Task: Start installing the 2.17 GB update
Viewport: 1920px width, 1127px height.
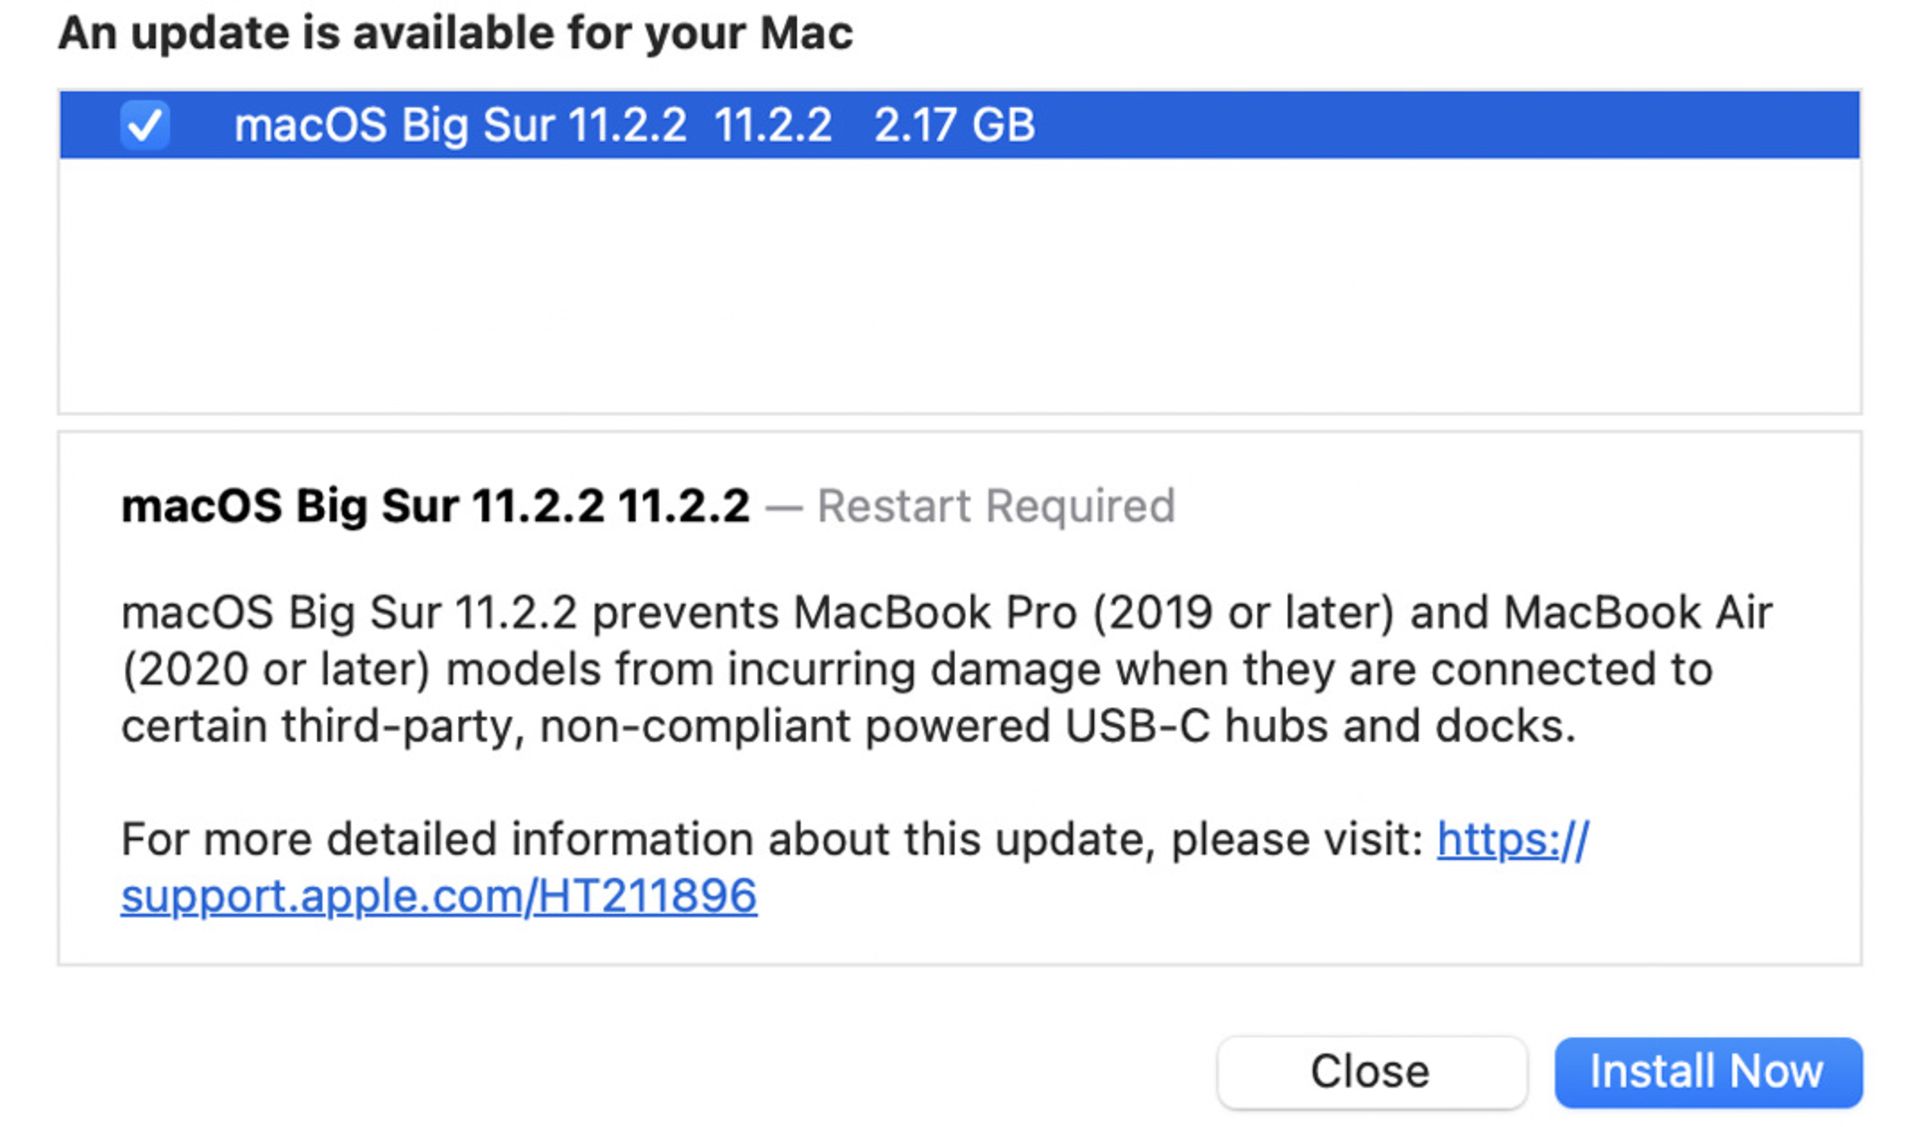Action: pyautogui.click(x=1706, y=1070)
